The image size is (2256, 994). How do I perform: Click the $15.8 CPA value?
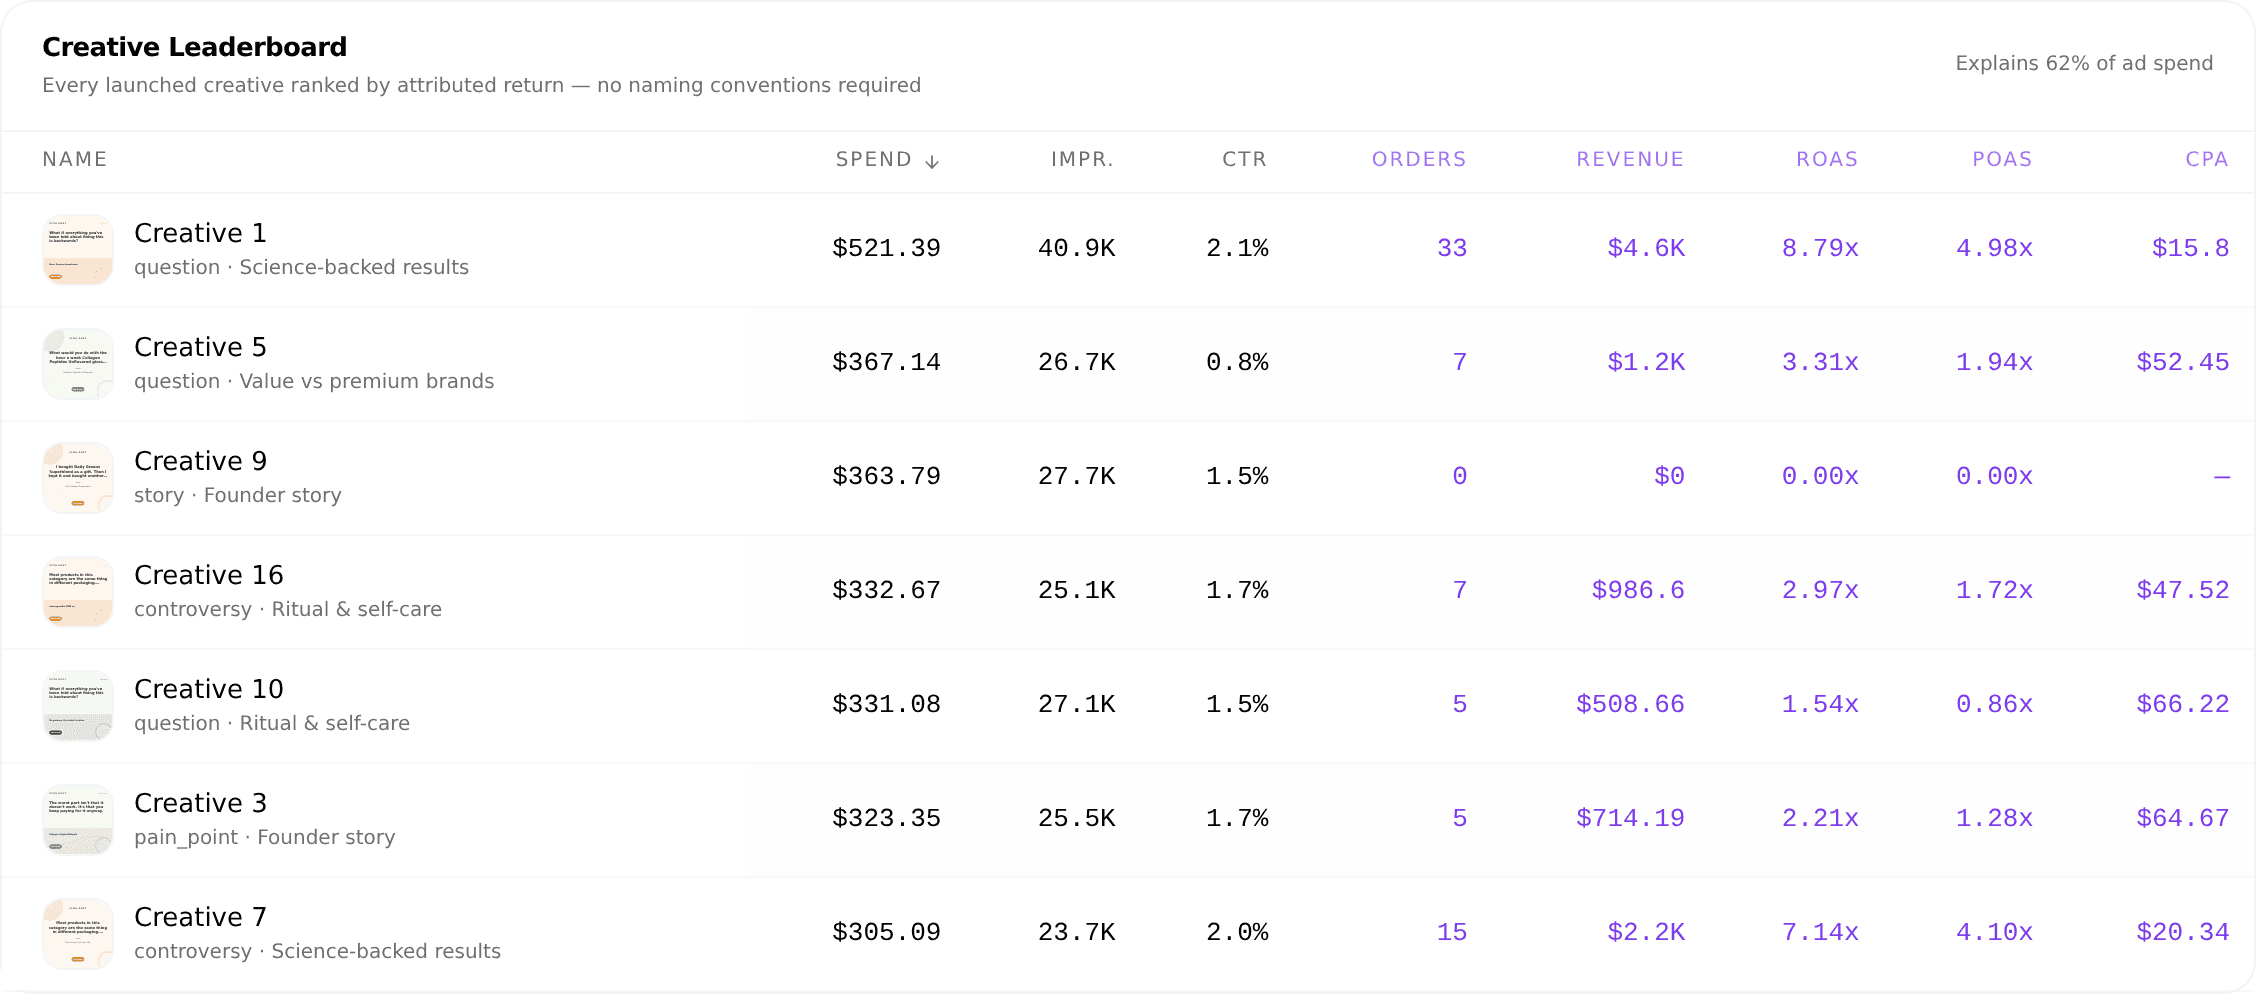pos(2190,248)
